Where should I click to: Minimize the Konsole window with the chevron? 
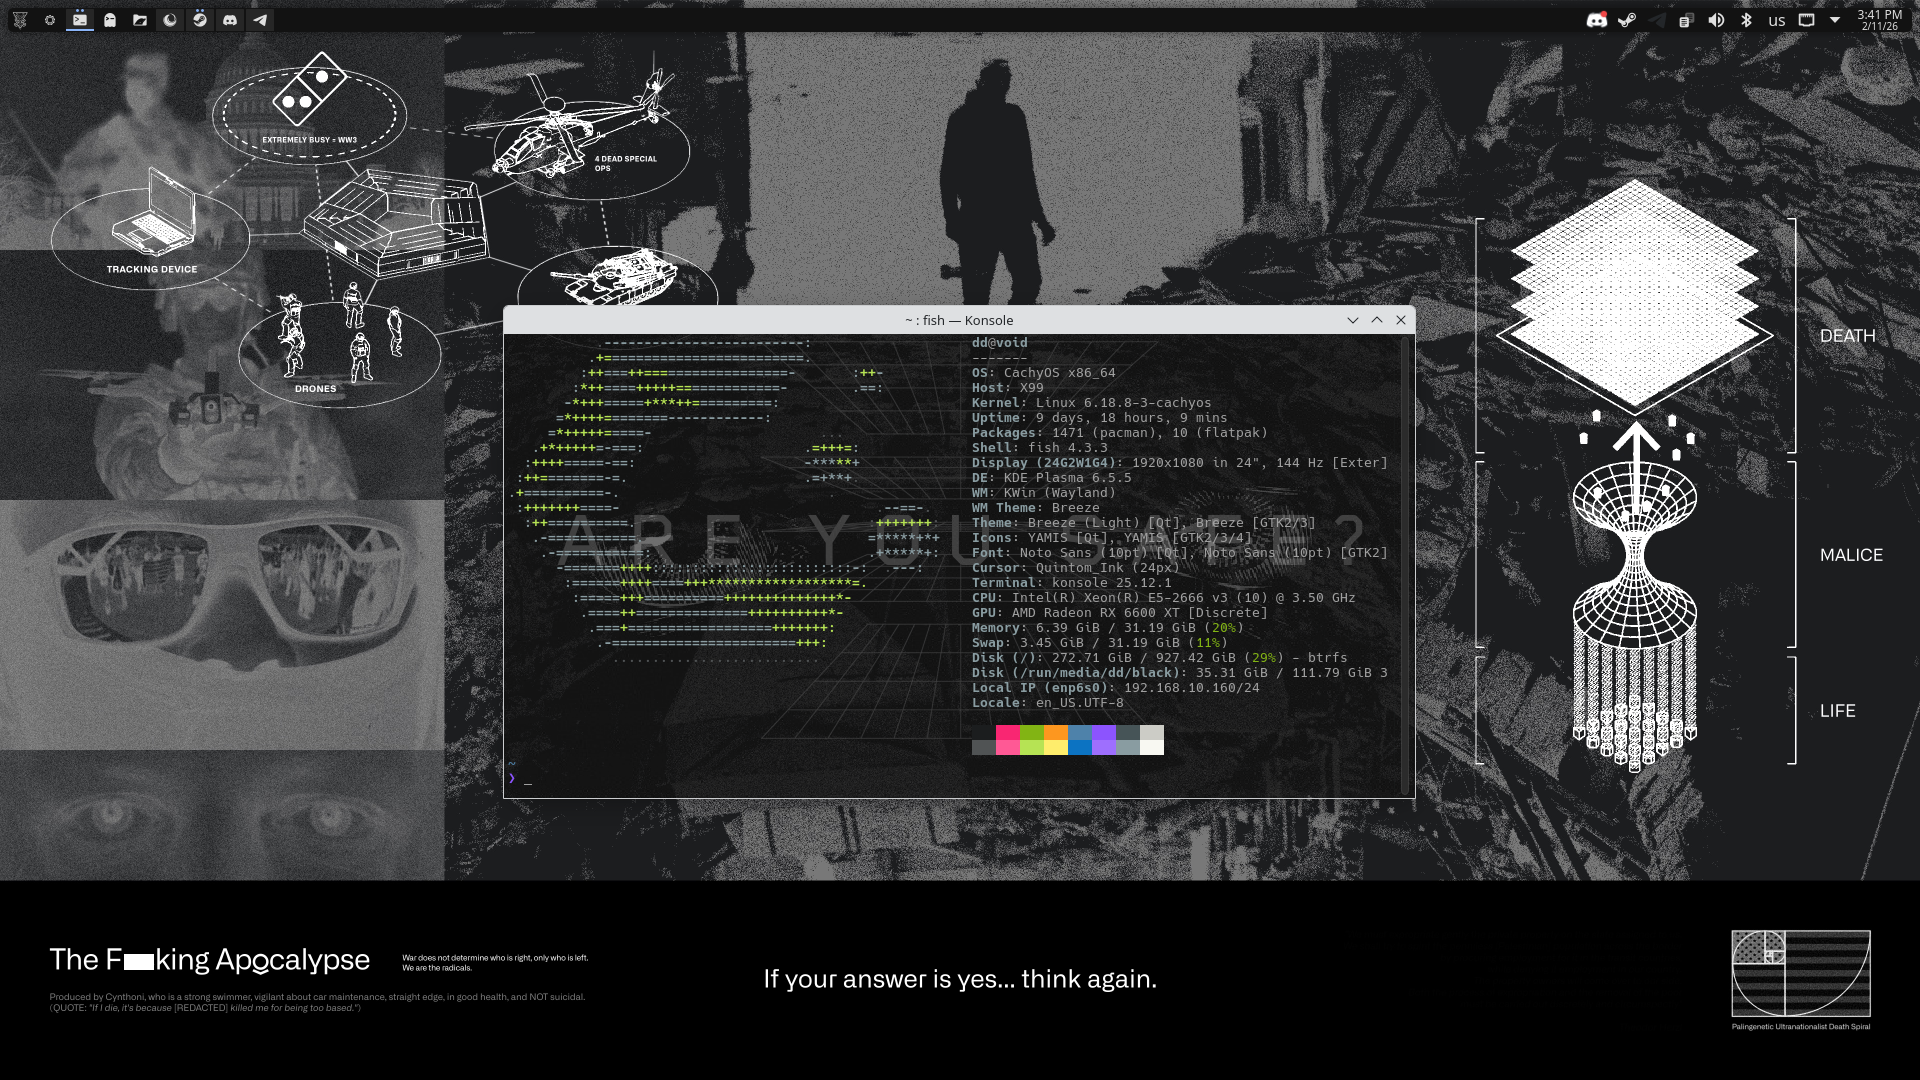(x=1353, y=320)
